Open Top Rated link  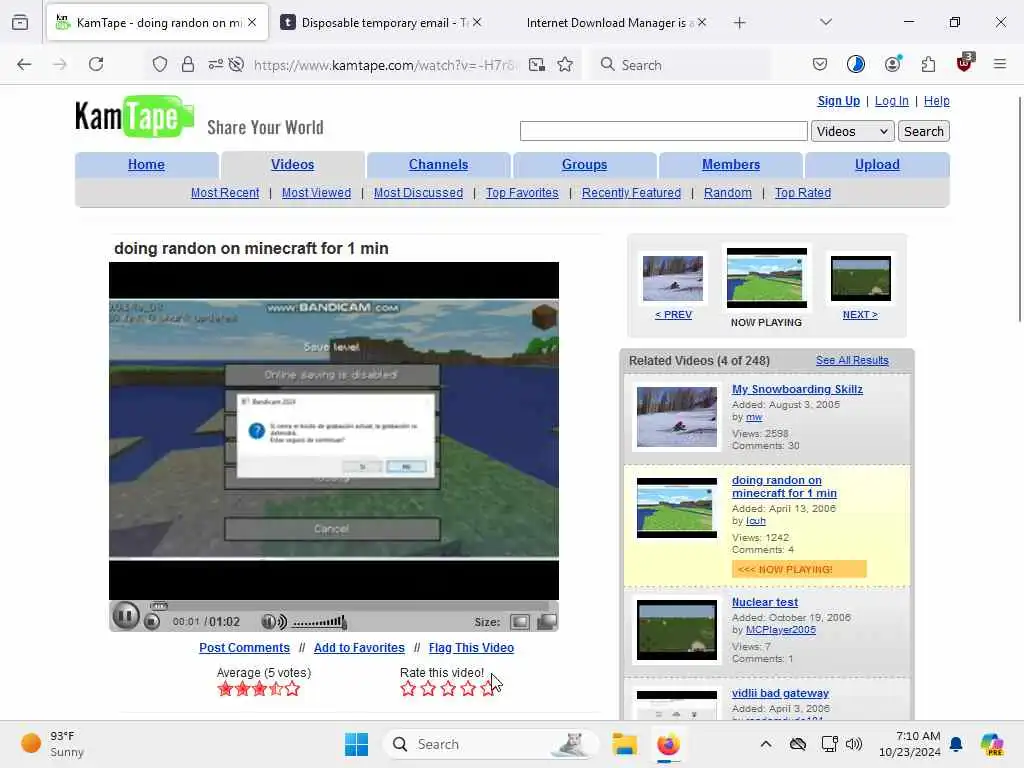803,193
